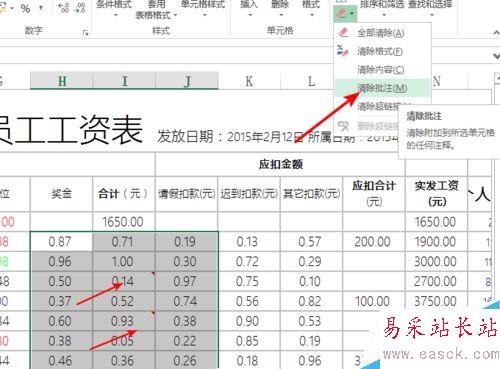This screenshot has height=369, width=500.
Task: Click cell with value 2700.00
Action: pos(436,281)
